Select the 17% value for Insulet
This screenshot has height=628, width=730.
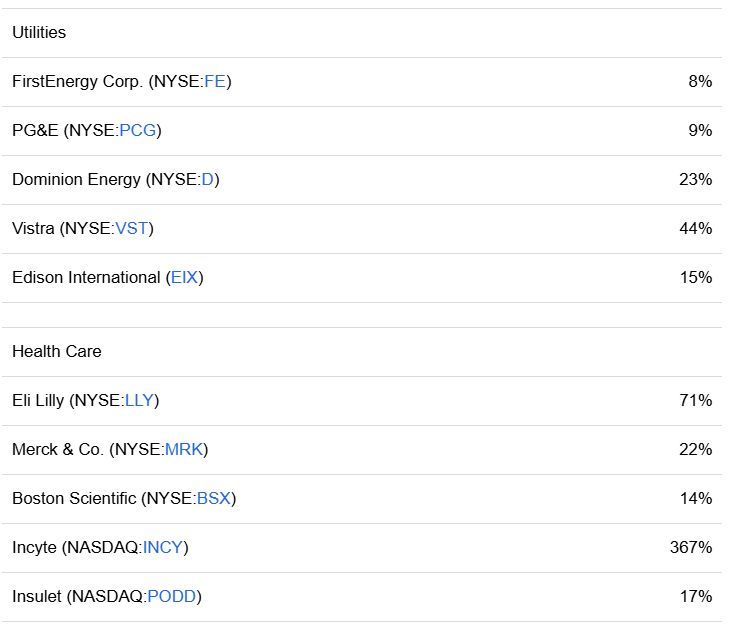coord(695,597)
